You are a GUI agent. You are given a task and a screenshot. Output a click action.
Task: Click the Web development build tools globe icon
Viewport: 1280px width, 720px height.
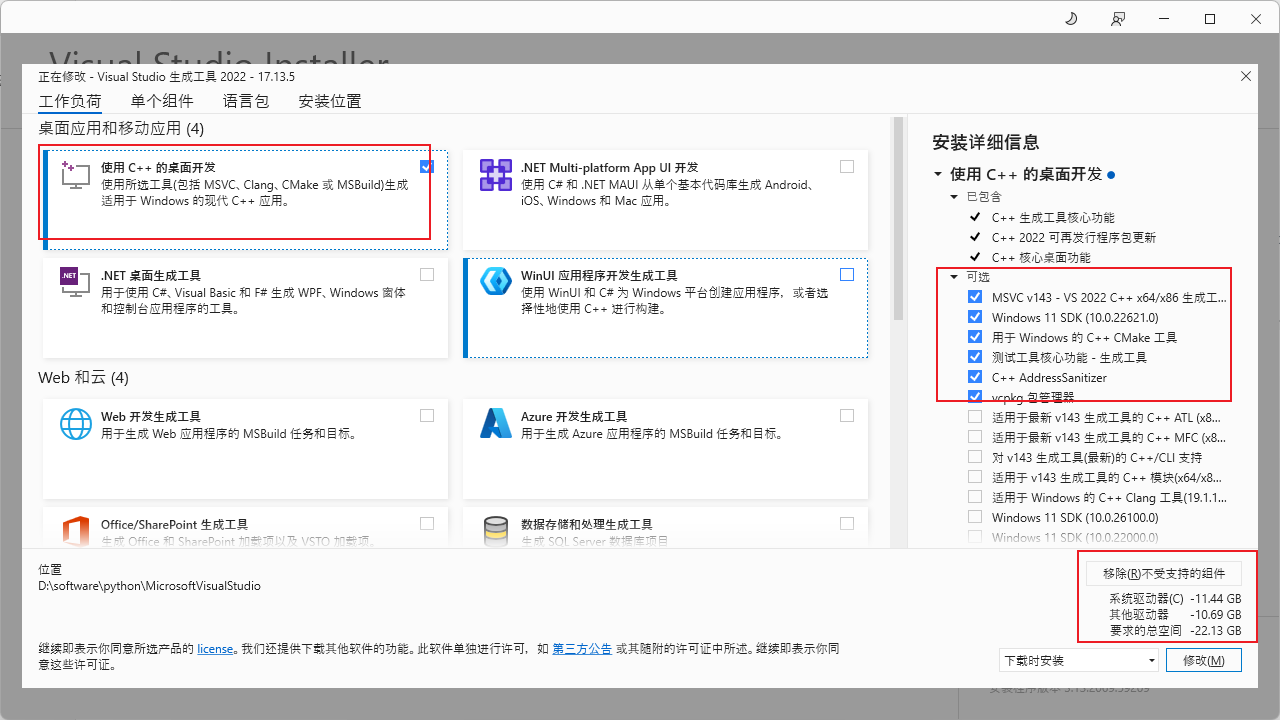(x=76, y=423)
